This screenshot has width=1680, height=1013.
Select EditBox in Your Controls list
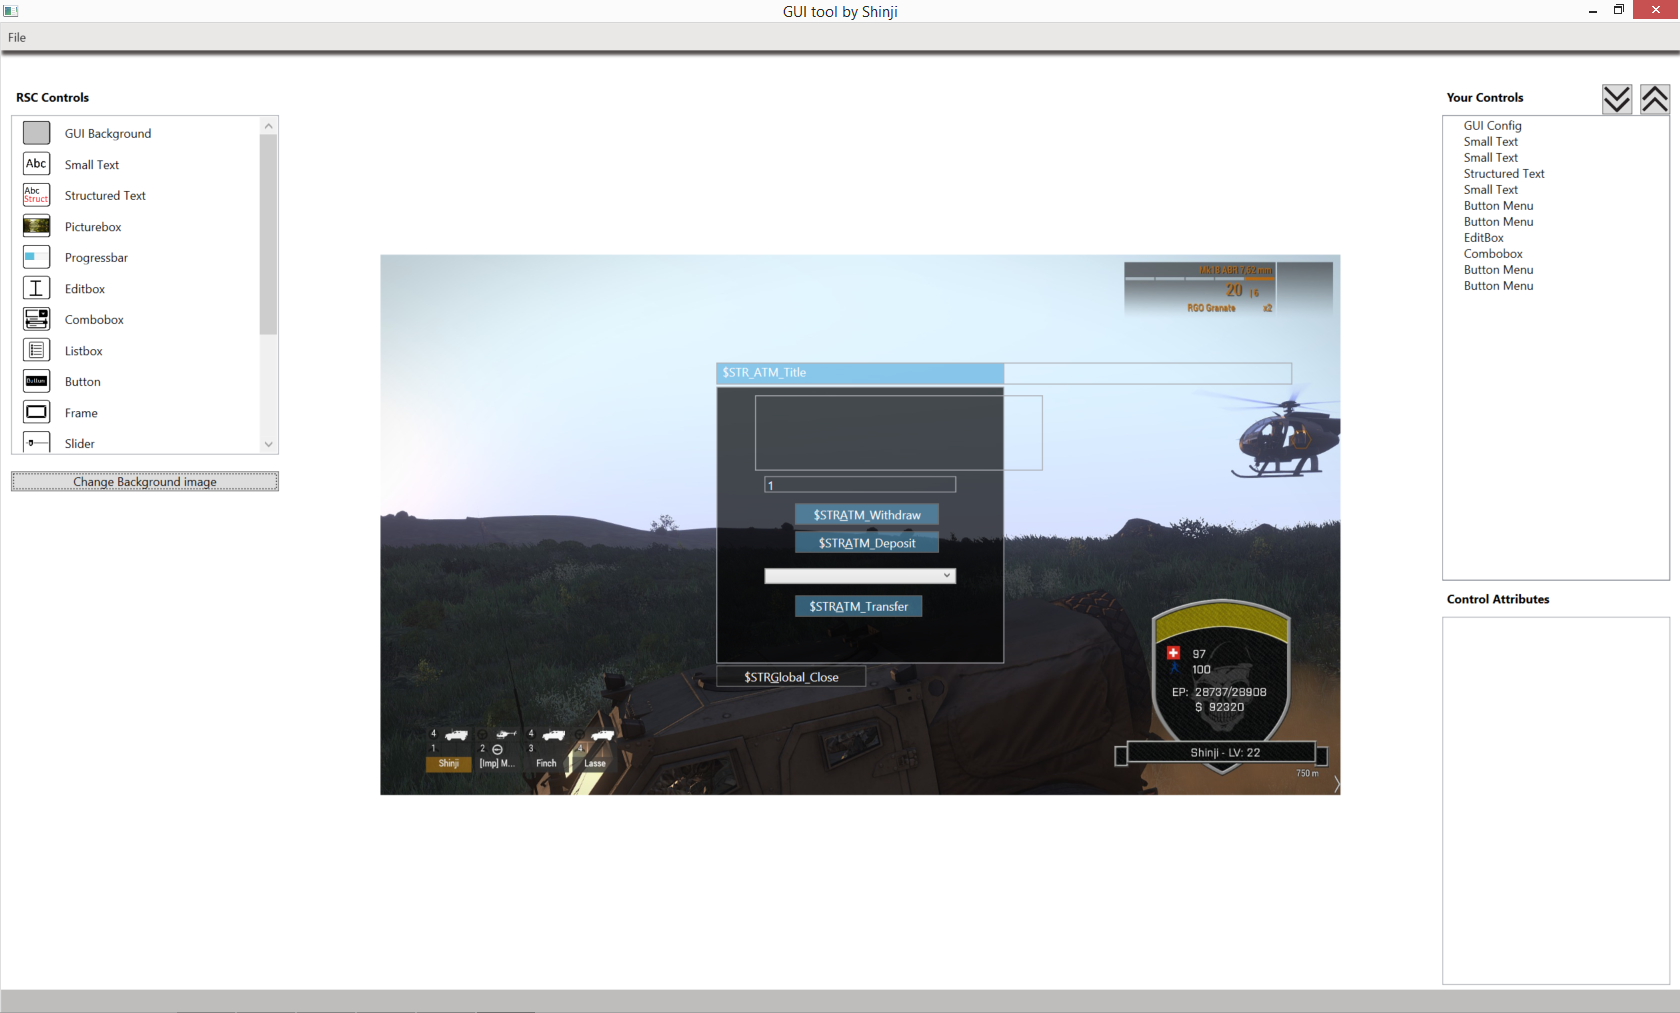tap(1484, 238)
